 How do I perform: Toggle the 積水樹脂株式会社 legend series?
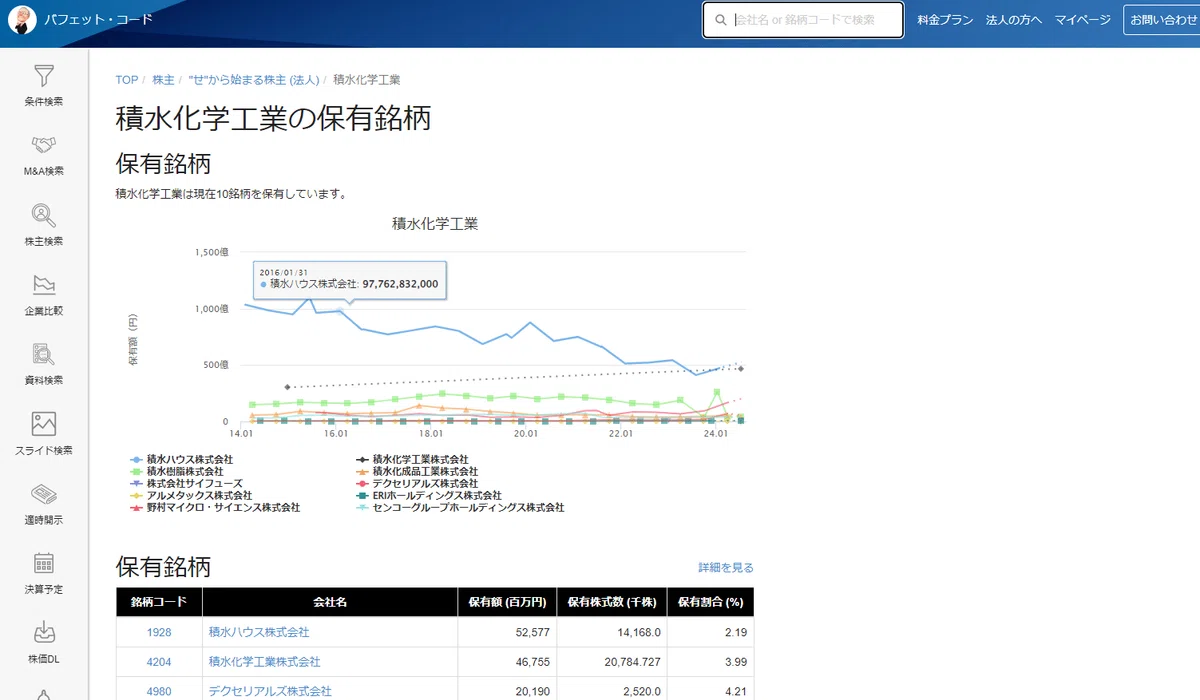coord(177,471)
